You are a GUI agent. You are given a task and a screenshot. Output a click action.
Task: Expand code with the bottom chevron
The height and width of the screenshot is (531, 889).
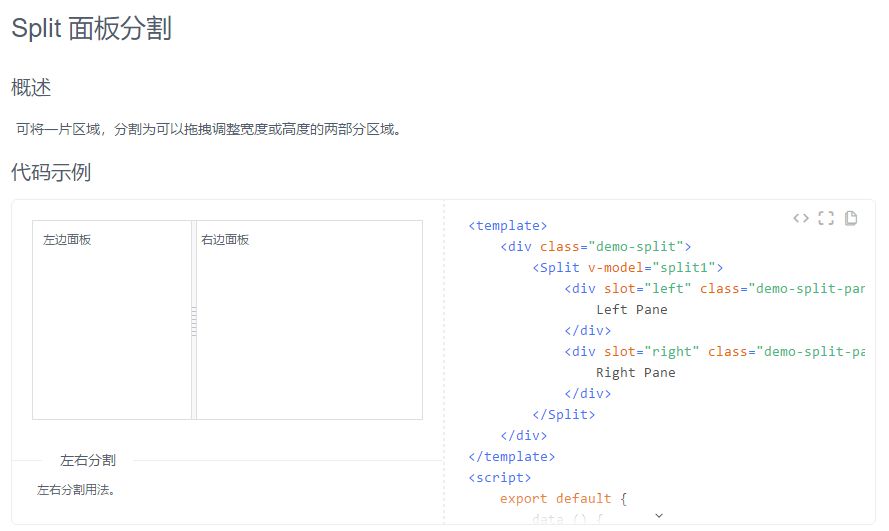click(x=659, y=516)
